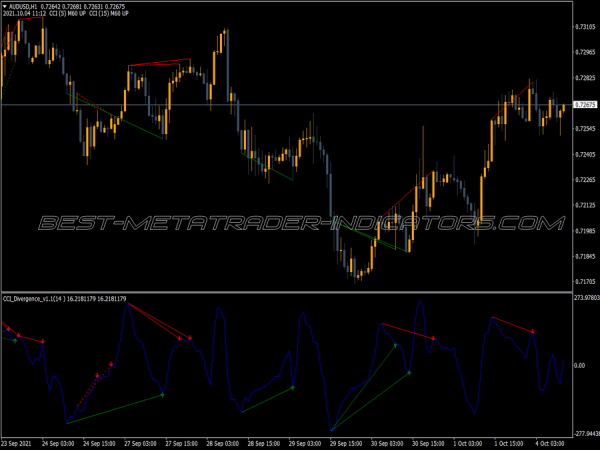Click the 1 Oct 15:00 time label
600x450 pixels.
pos(509,443)
